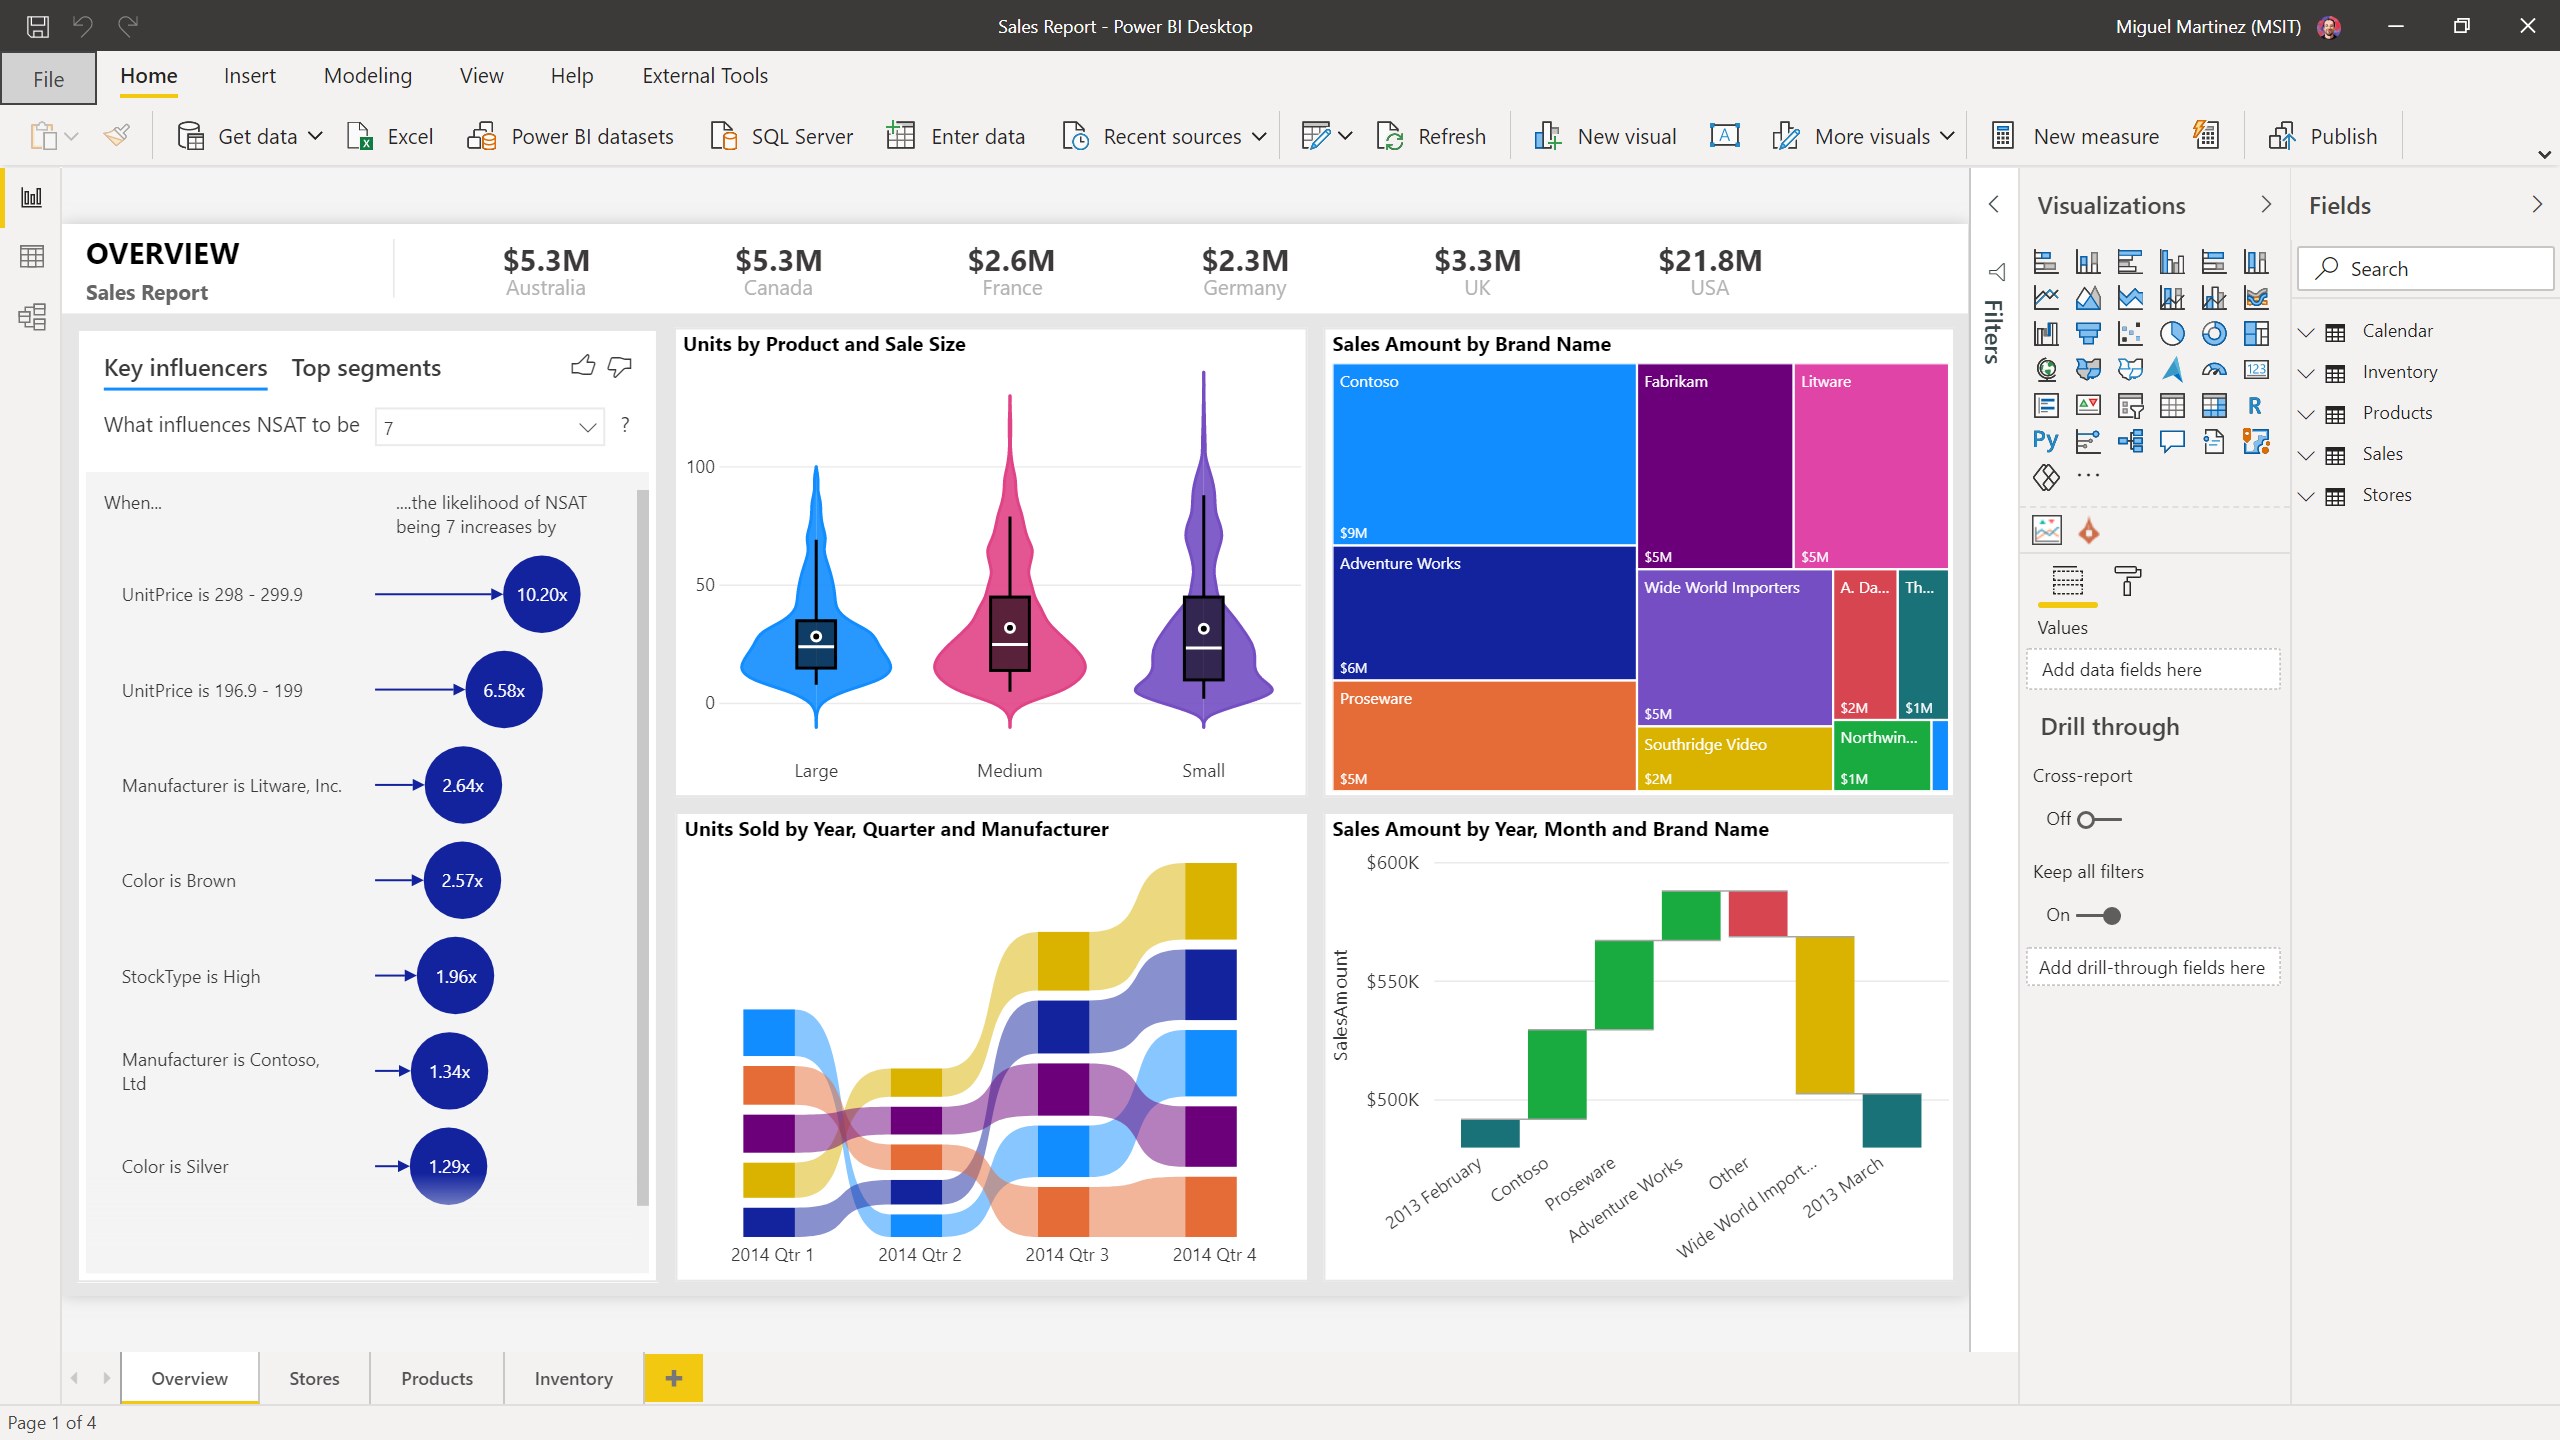Open the Format paint roller pane
Screen dimensions: 2560x1440
(x=2129, y=582)
